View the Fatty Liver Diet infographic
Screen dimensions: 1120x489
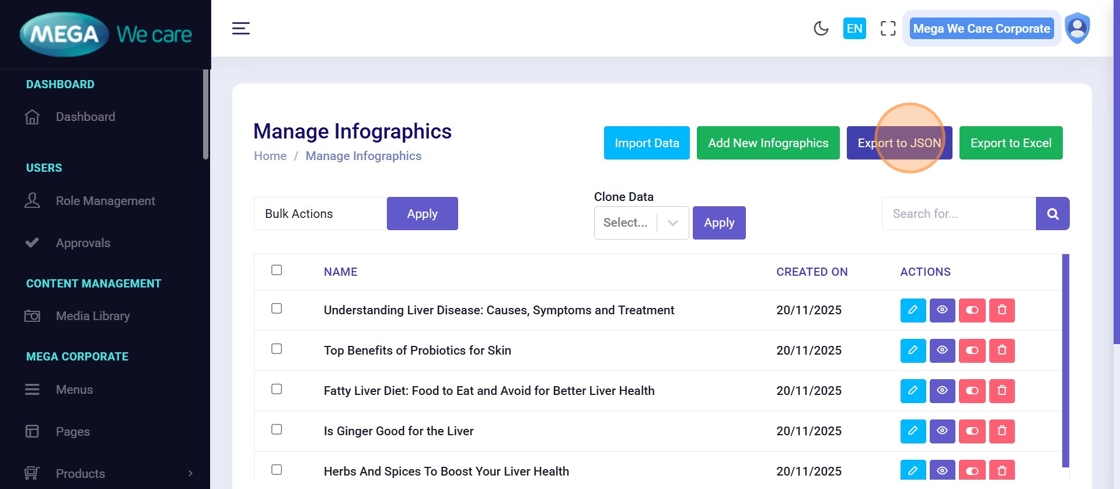point(942,391)
